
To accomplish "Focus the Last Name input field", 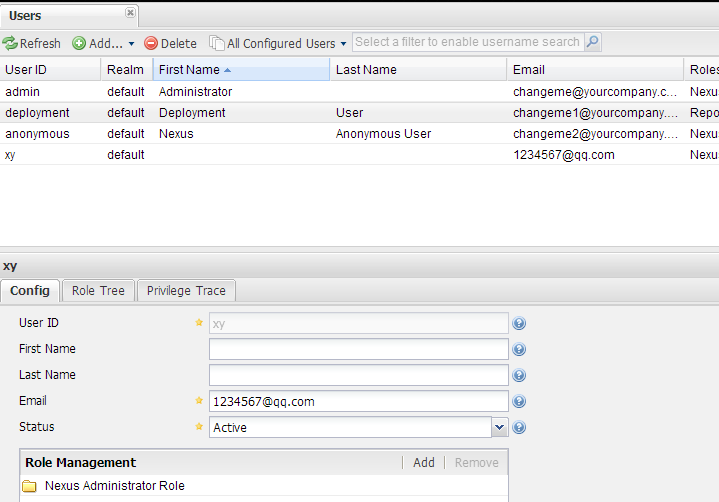I will click(x=359, y=375).
